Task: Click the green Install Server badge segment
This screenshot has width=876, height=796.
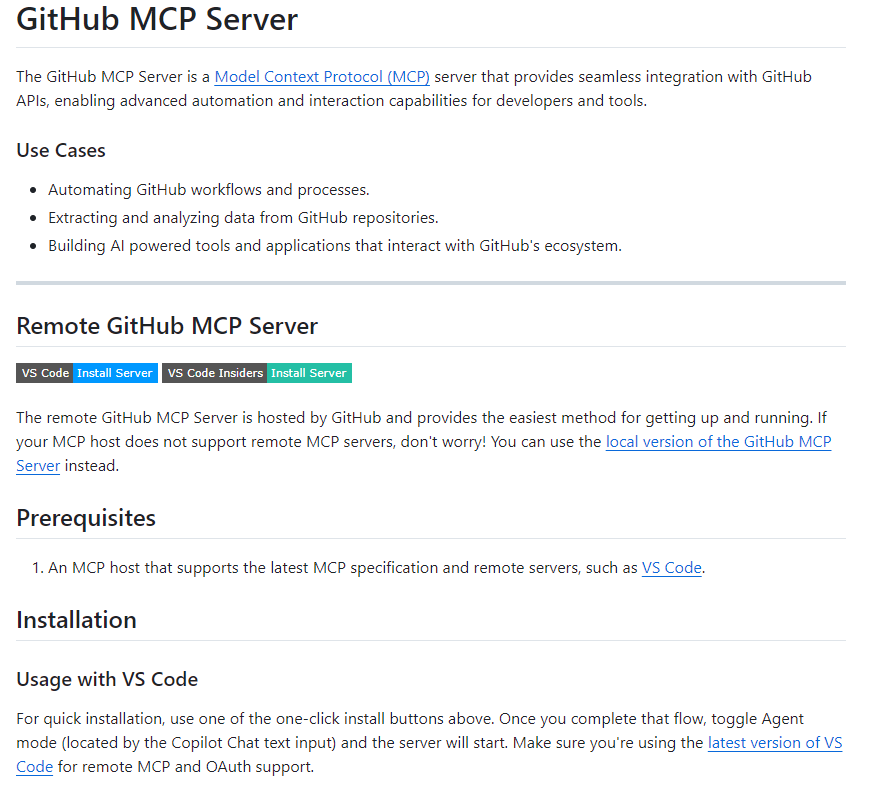Action: [x=309, y=373]
